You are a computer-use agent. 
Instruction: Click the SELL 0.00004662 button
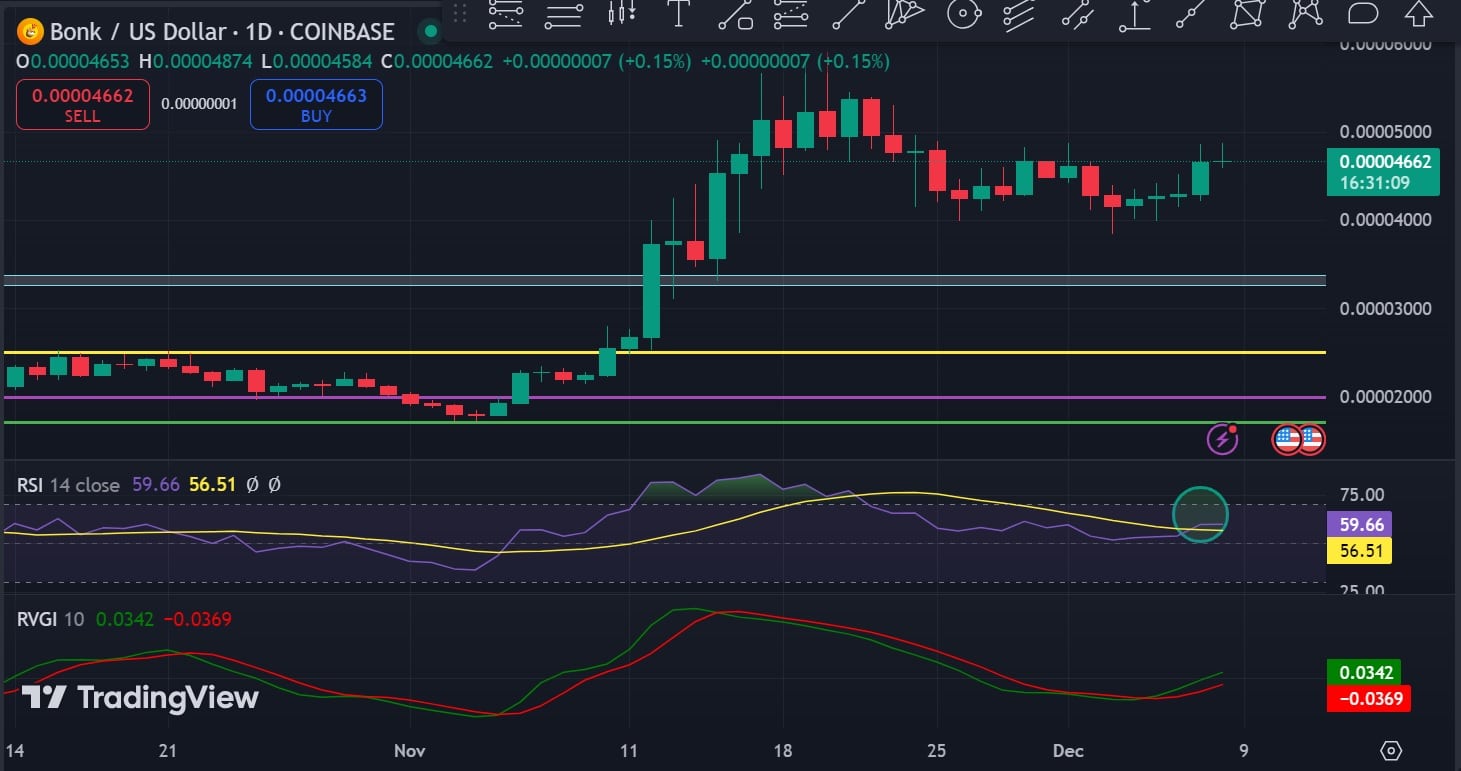click(x=83, y=105)
